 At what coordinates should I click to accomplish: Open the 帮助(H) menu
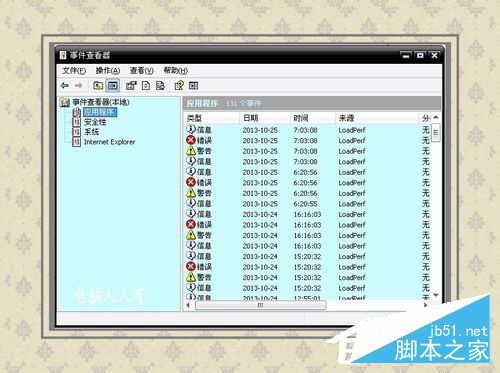[x=176, y=70]
